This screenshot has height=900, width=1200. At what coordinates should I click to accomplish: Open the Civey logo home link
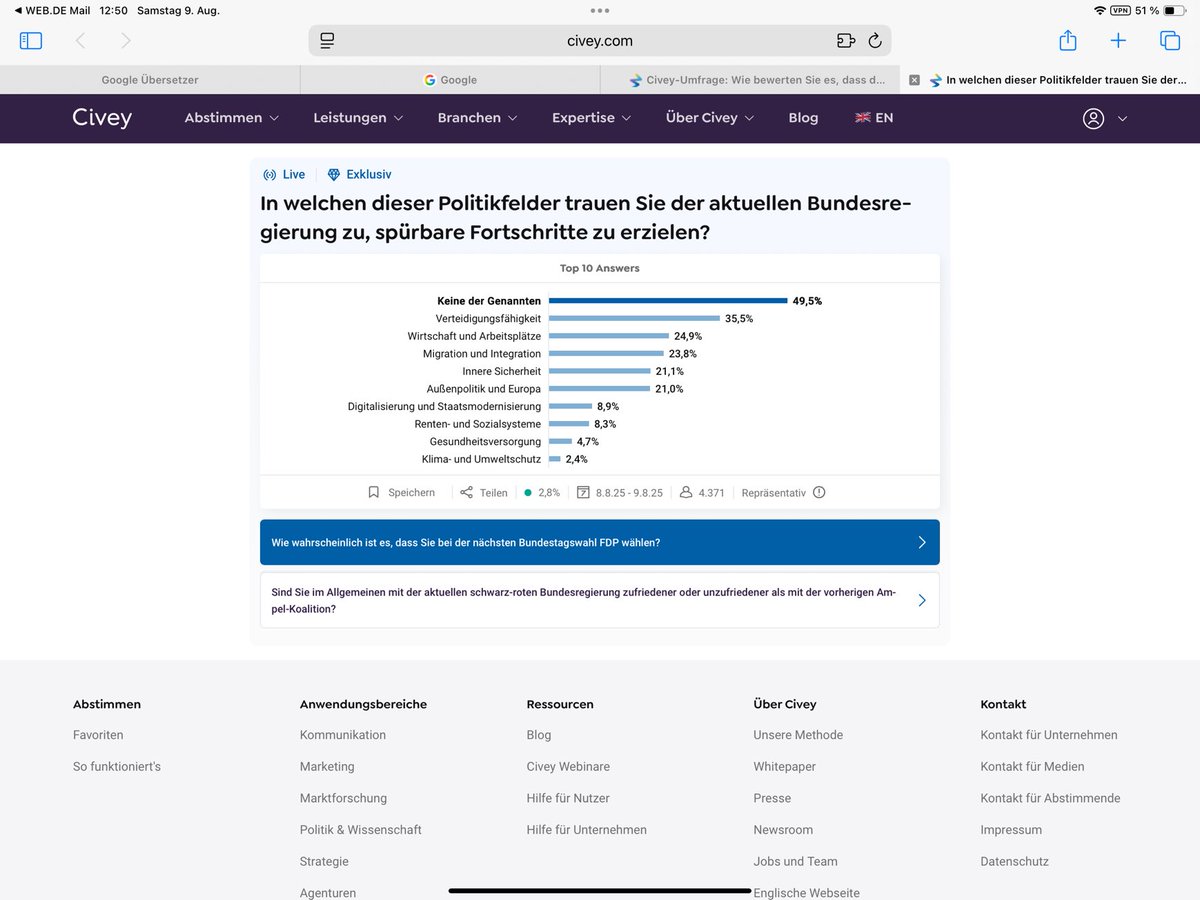(x=102, y=118)
